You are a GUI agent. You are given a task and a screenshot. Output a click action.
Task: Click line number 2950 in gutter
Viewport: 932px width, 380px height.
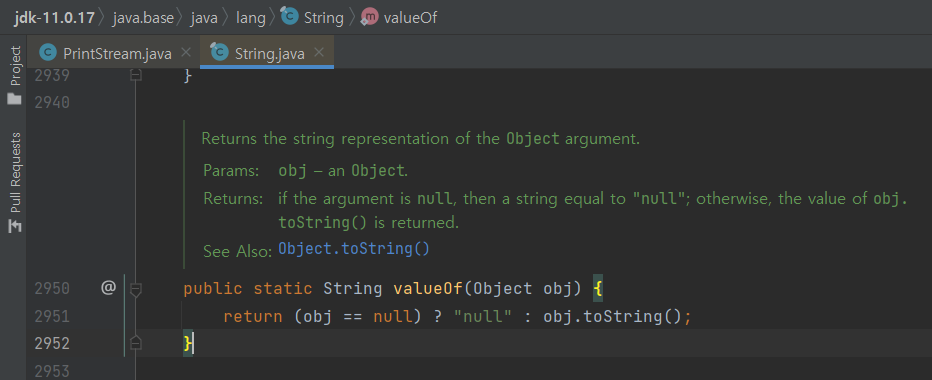pyautogui.click(x=52, y=288)
